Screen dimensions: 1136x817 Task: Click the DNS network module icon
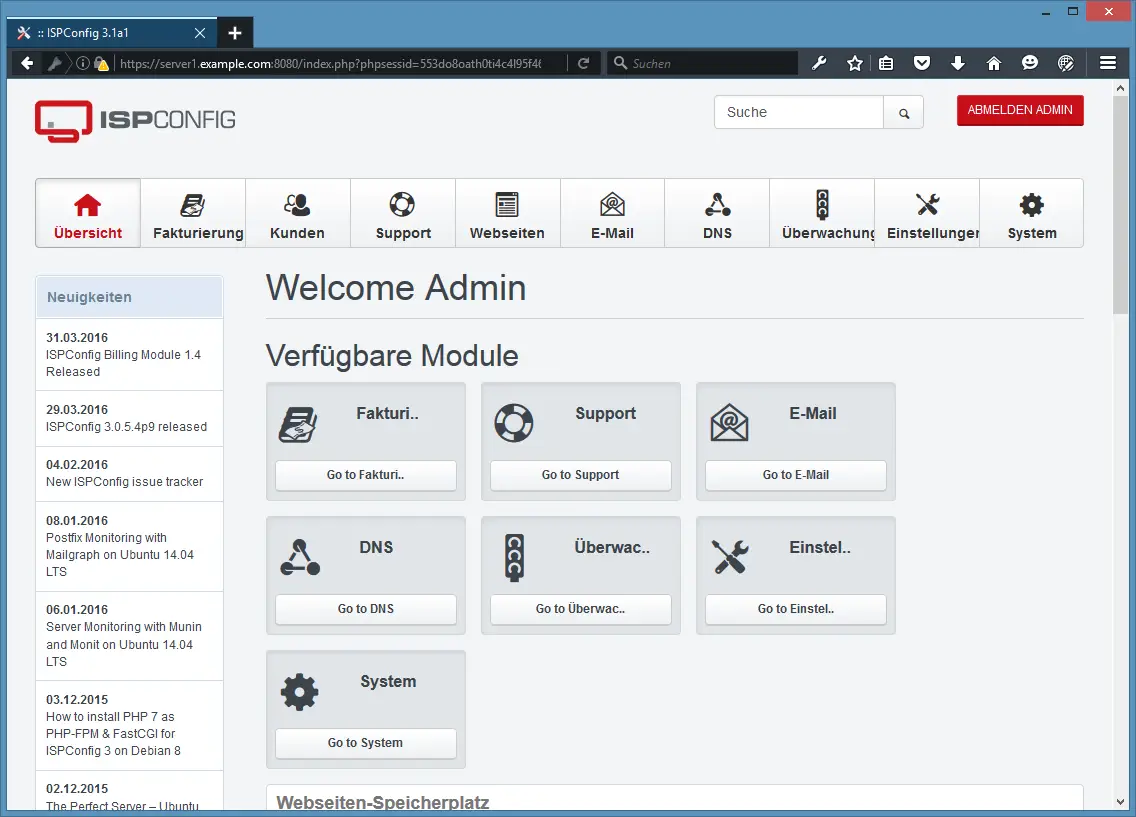(x=300, y=557)
